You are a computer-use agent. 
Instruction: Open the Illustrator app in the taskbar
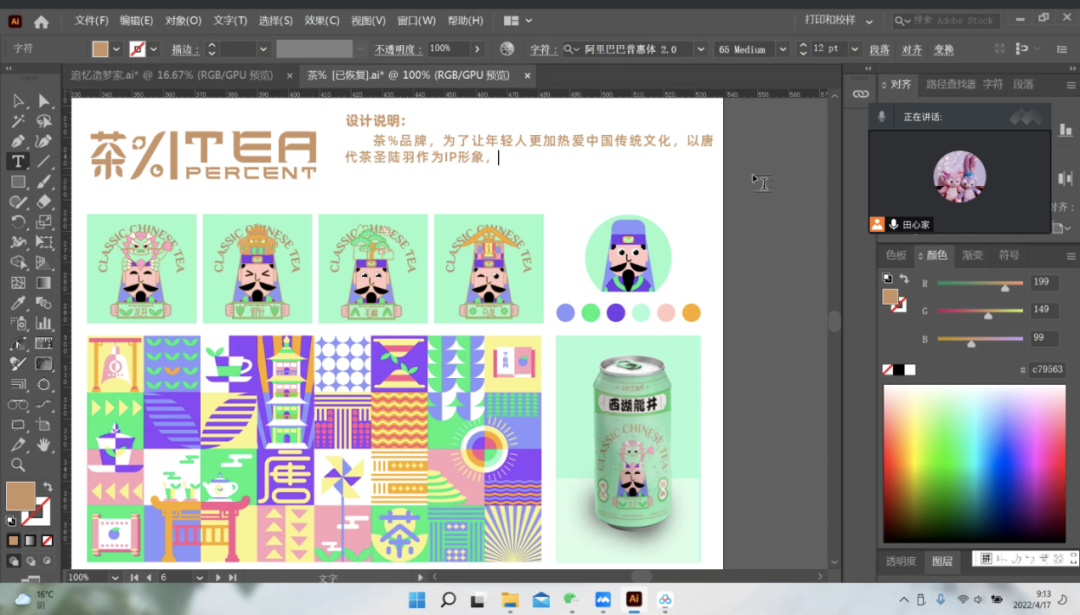pyautogui.click(x=633, y=599)
